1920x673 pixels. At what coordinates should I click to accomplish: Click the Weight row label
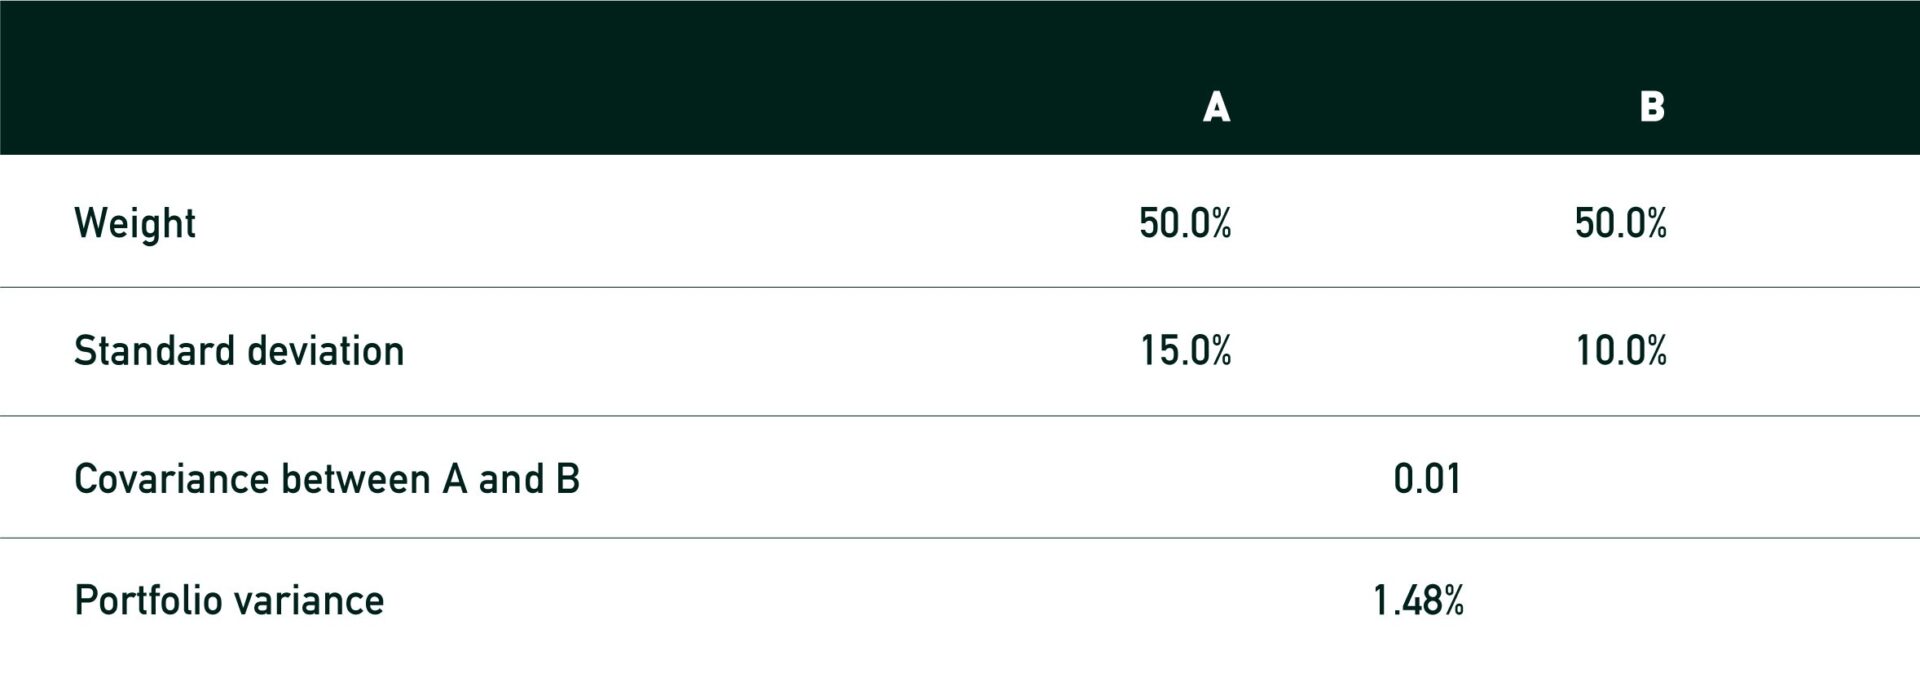pos(135,223)
